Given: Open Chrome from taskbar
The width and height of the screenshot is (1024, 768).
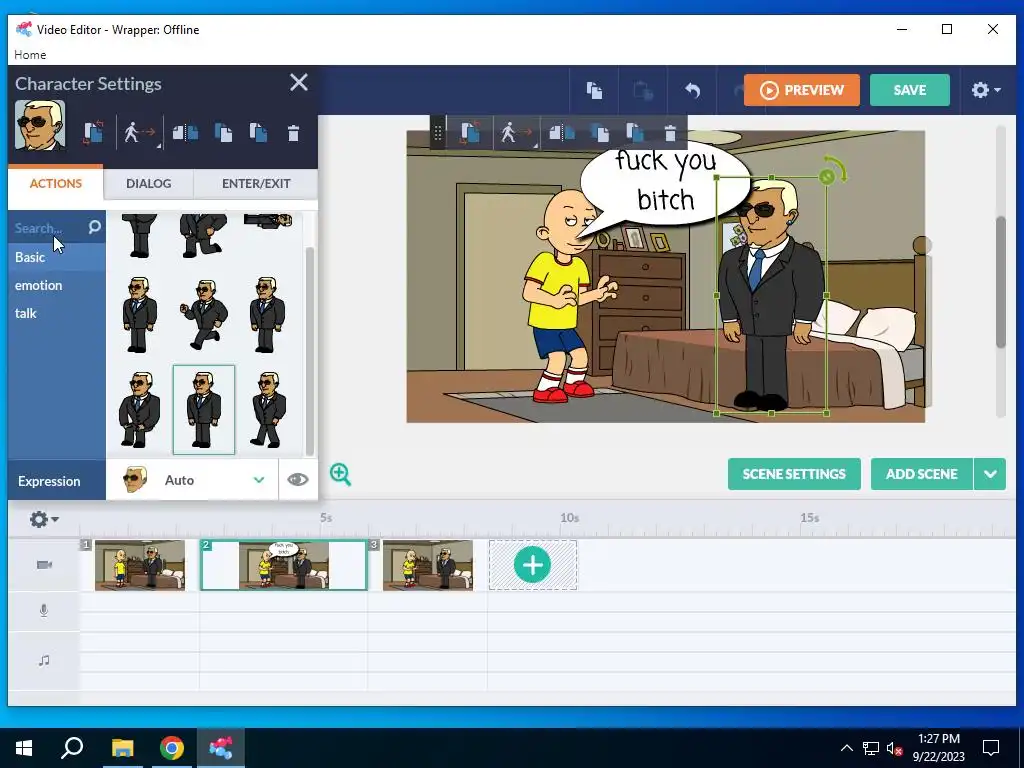Looking at the screenshot, I should point(172,748).
